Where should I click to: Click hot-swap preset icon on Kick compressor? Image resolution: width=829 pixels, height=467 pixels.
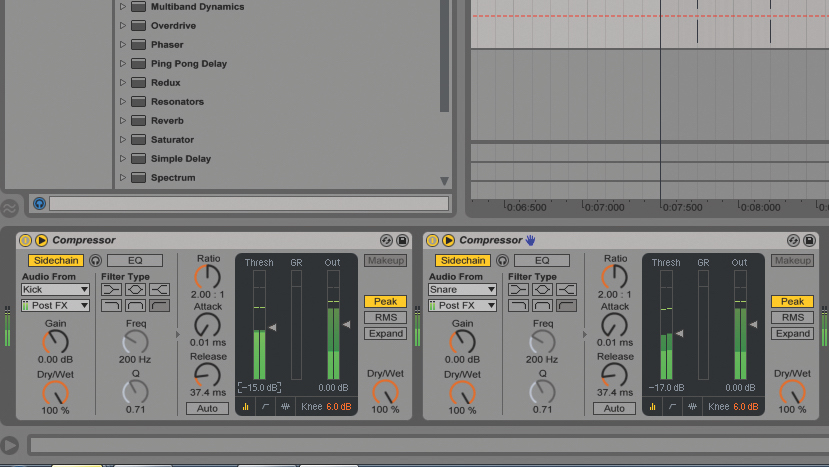(x=386, y=240)
